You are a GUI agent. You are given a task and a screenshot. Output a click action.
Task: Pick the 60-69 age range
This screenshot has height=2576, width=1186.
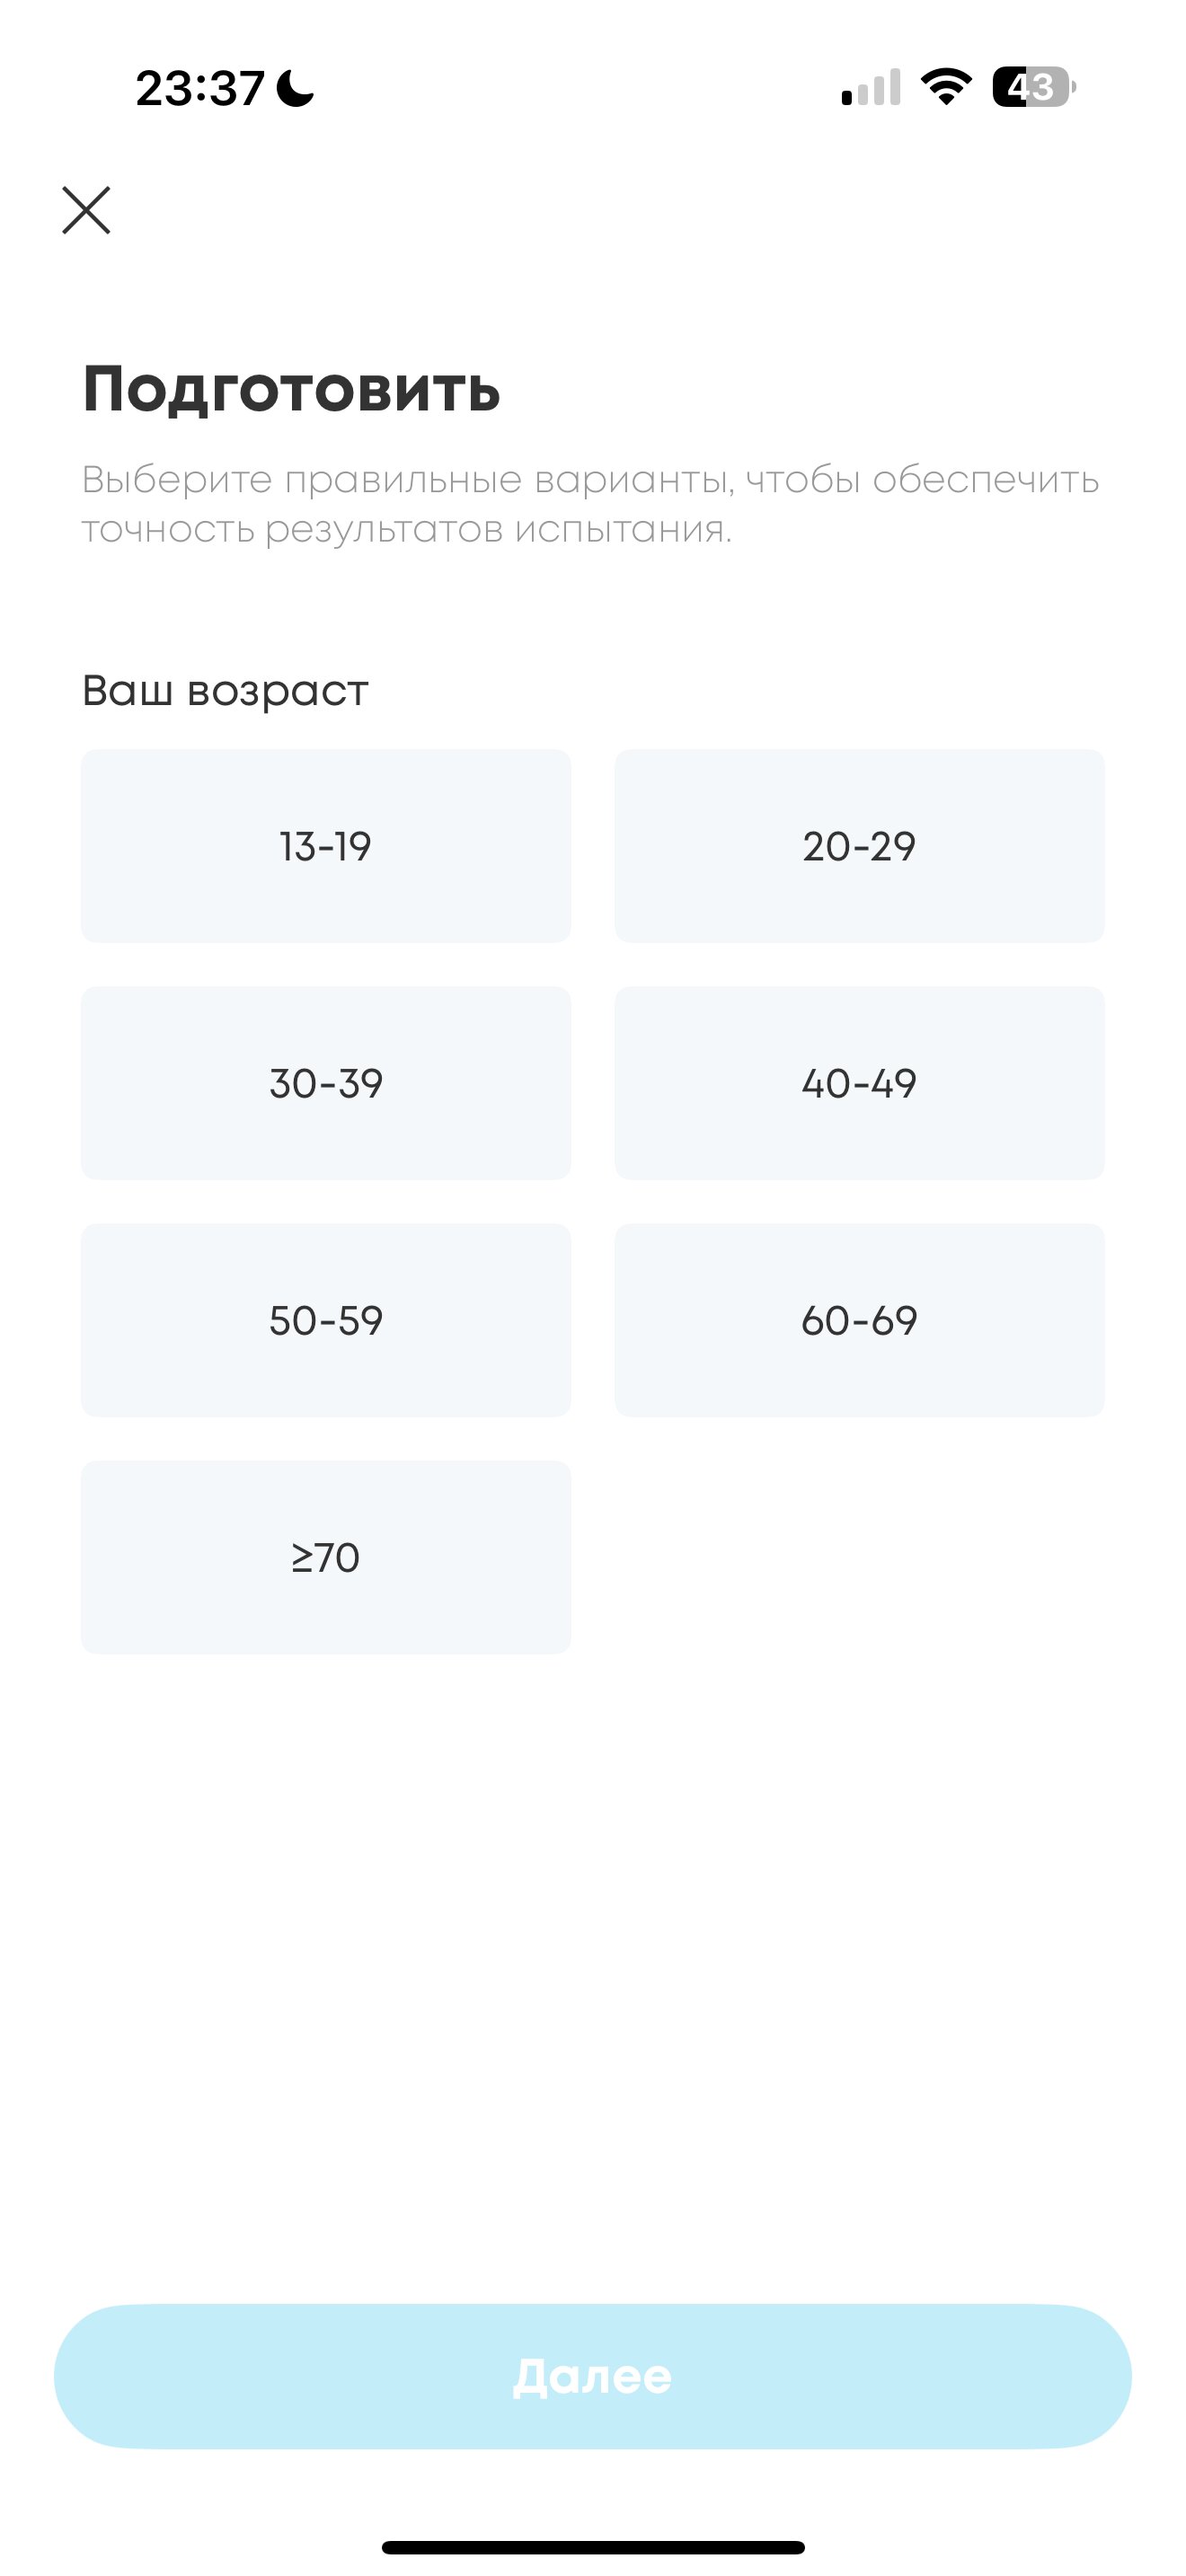point(859,1320)
